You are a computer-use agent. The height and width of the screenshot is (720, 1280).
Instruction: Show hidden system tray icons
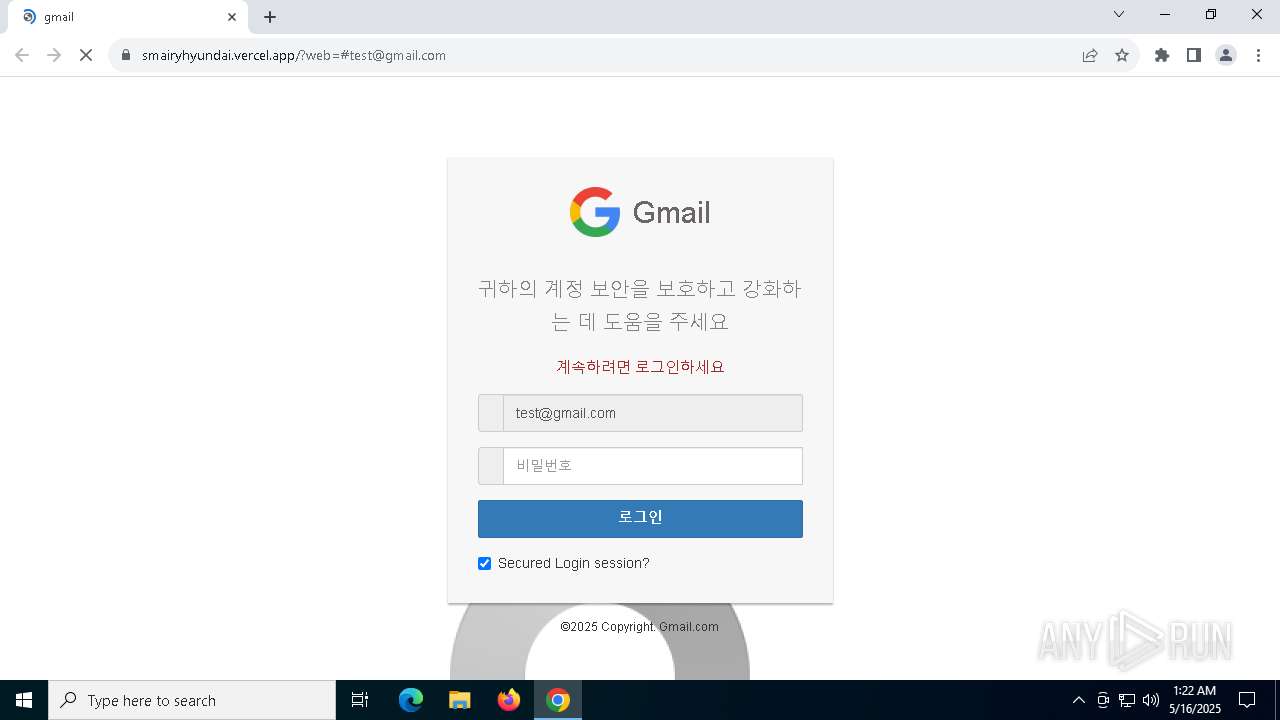tap(1078, 700)
